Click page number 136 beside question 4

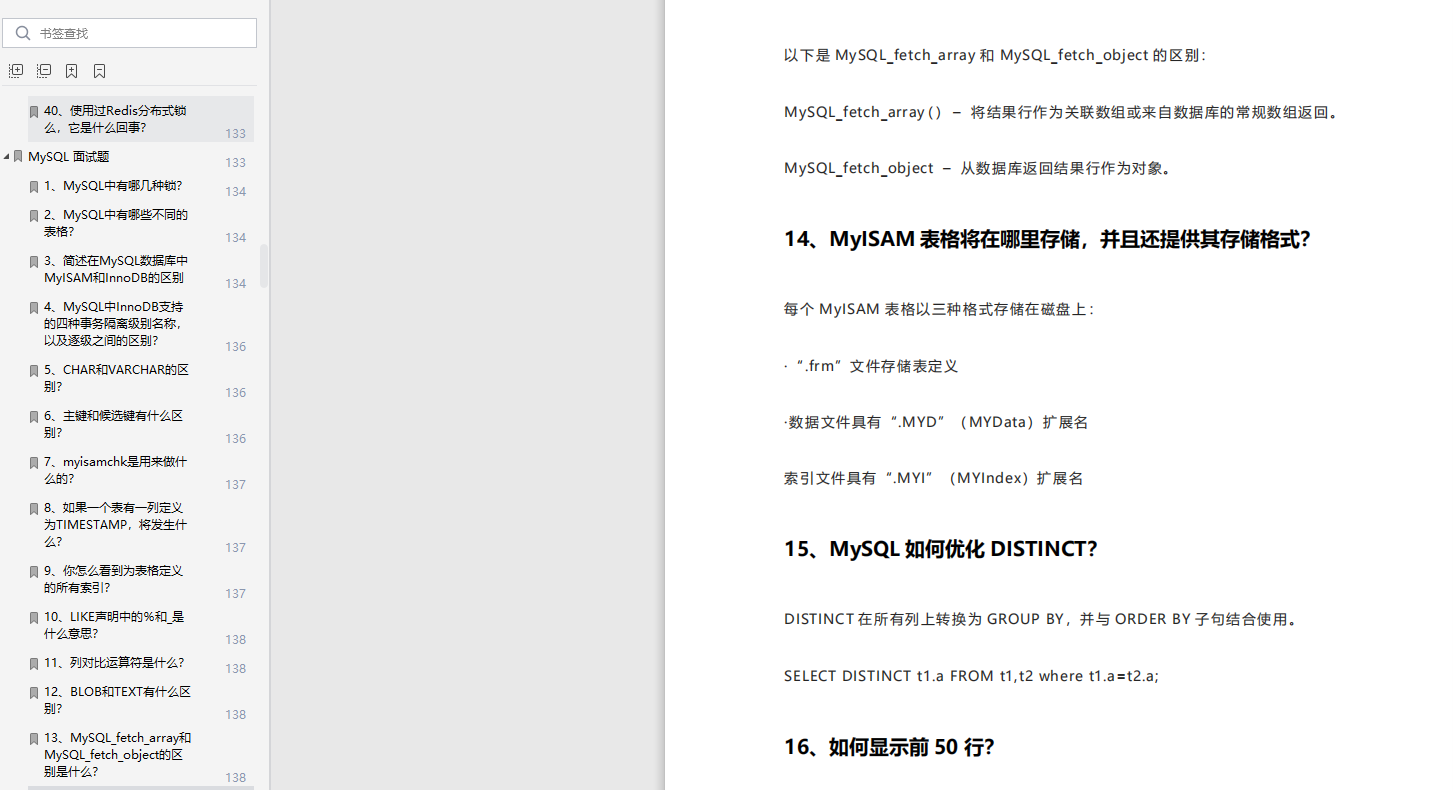(235, 346)
